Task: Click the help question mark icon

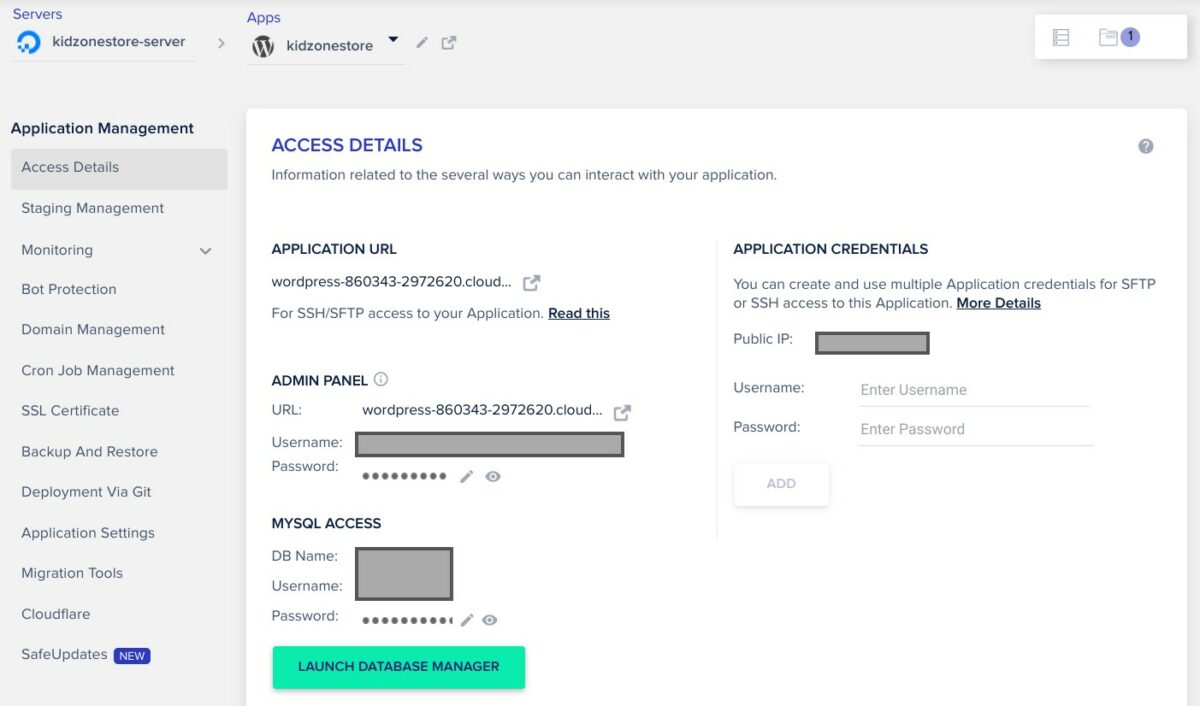Action: point(1146,146)
